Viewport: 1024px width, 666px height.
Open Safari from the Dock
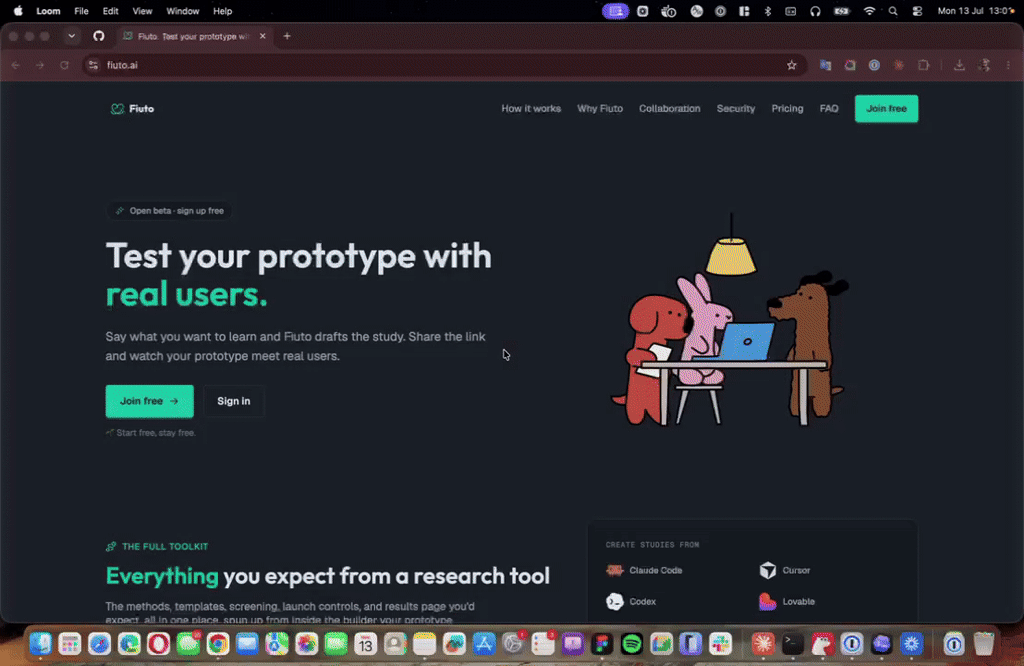[x=99, y=644]
